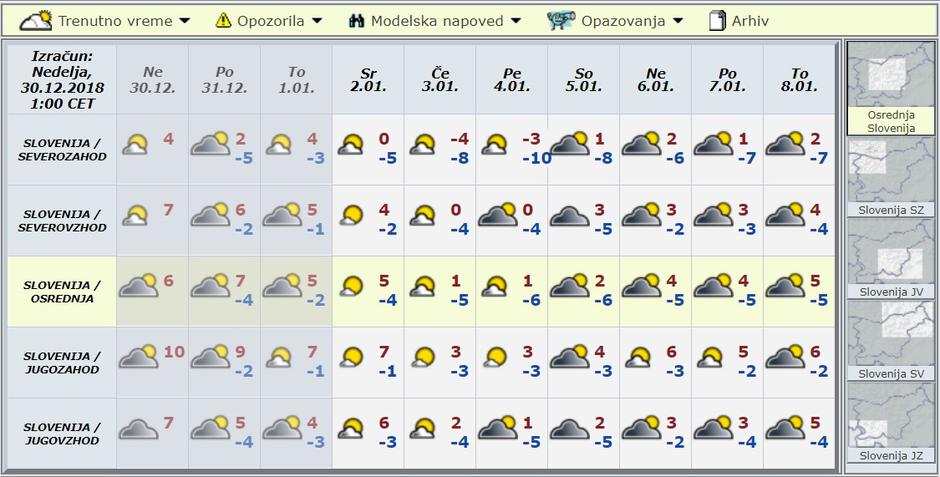Select the Slovenija / Severozahod row label
The width and height of the screenshot is (940, 477).
[62, 150]
